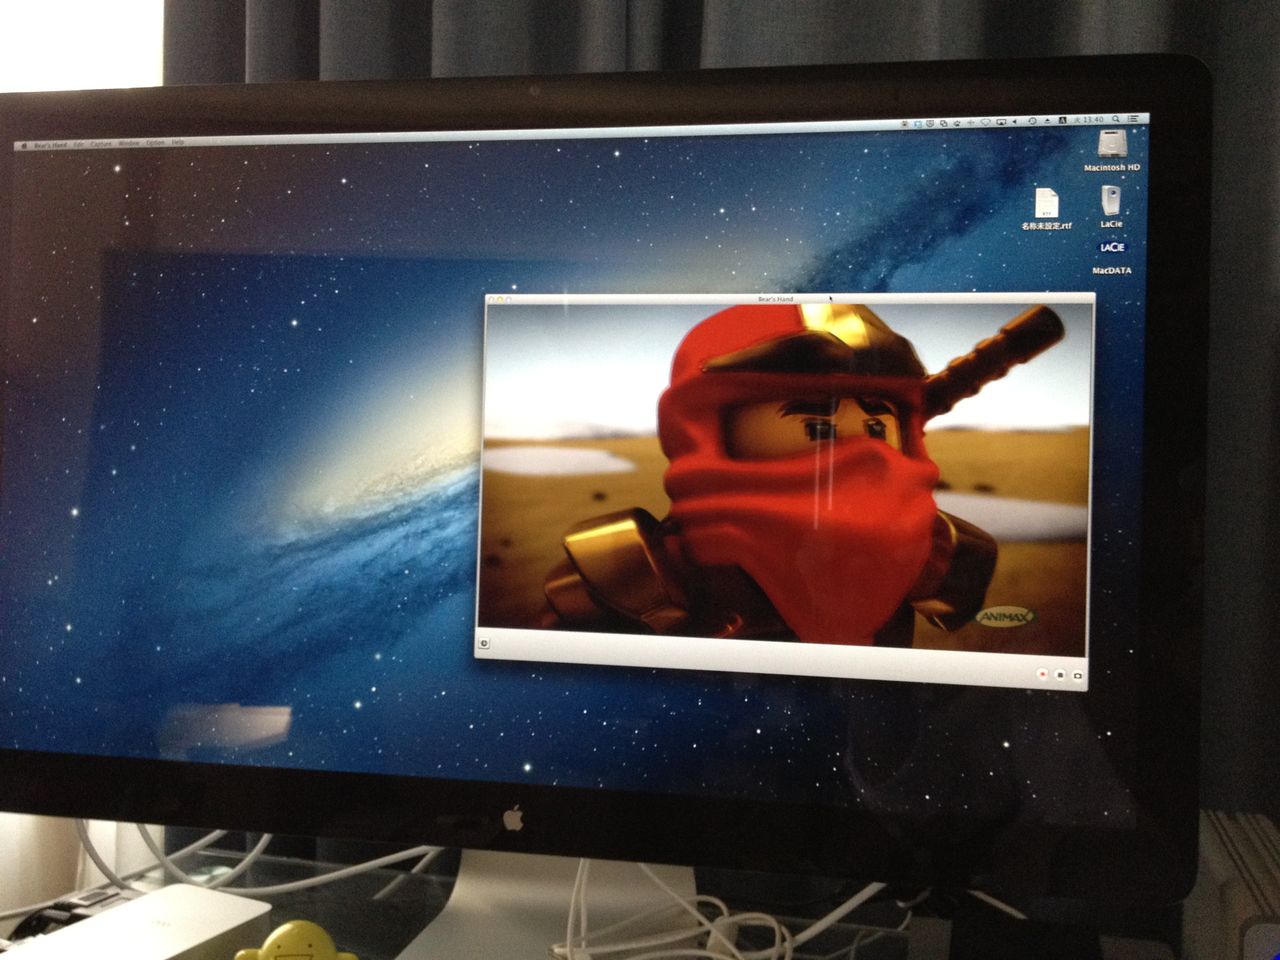Minimize the Bear's Hand window
This screenshot has height=960, width=1280.
click(500, 298)
